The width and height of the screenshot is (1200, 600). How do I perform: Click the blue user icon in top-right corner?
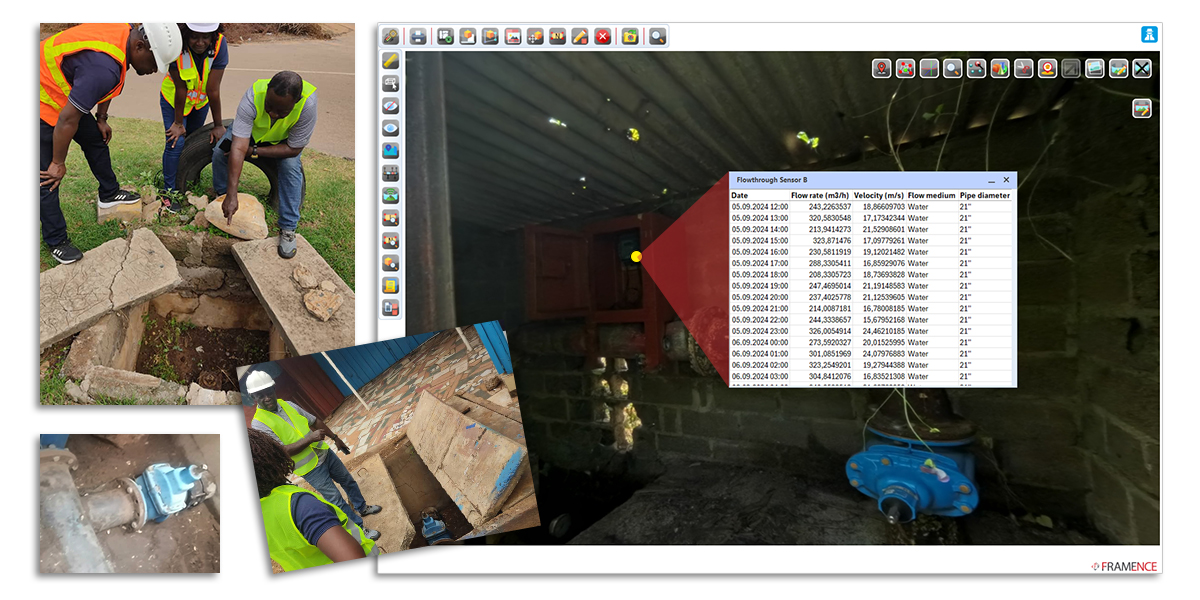coord(1149,34)
